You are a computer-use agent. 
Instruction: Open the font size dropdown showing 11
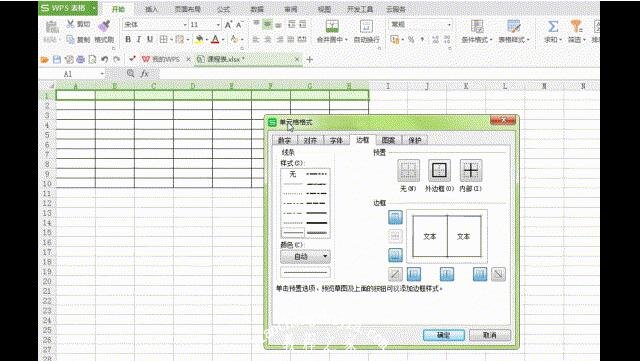click(x=218, y=25)
